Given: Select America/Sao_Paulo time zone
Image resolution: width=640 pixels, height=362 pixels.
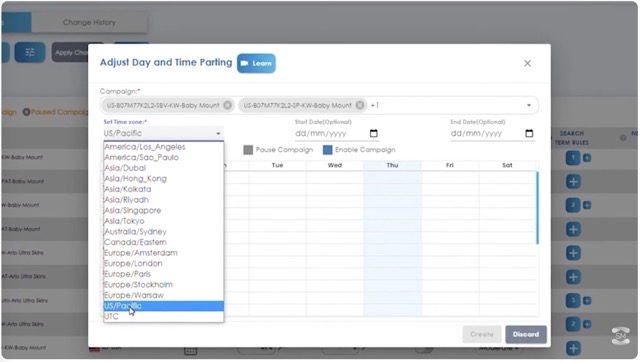Looking at the screenshot, I should 163,158.
